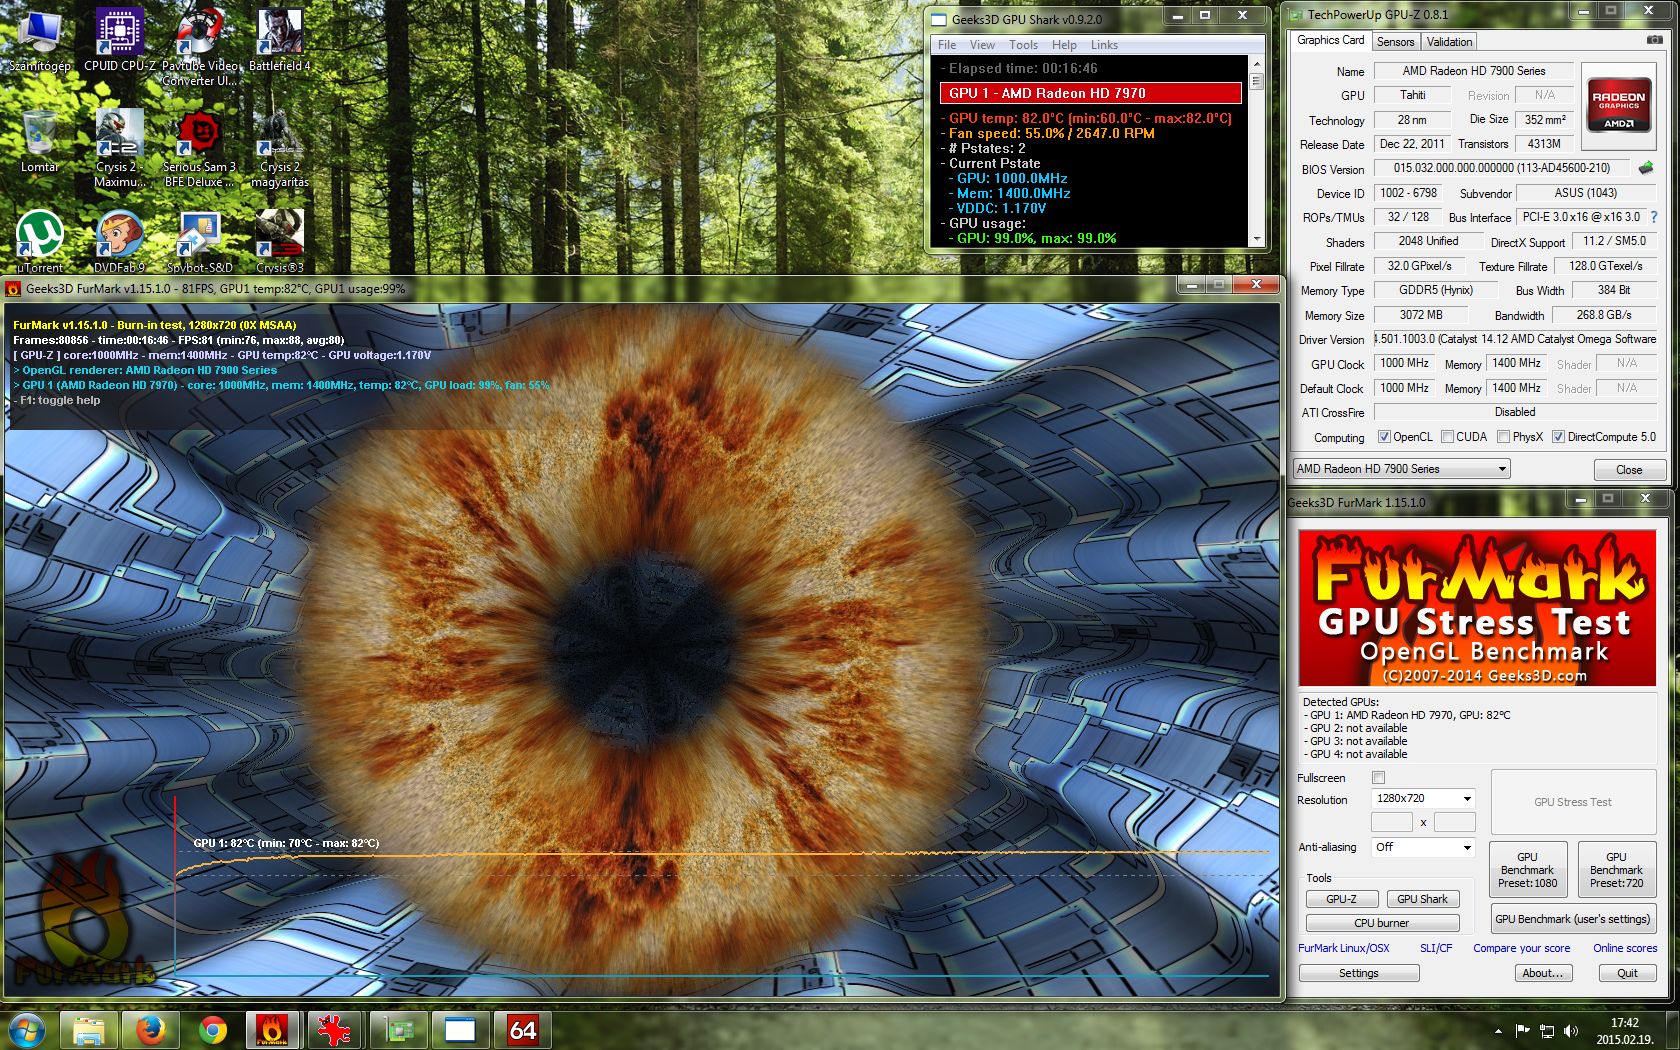Run GPU Benchmark Preset:1080
Image resolution: width=1680 pixels, height=1050 pixels.
[1527, 870]
